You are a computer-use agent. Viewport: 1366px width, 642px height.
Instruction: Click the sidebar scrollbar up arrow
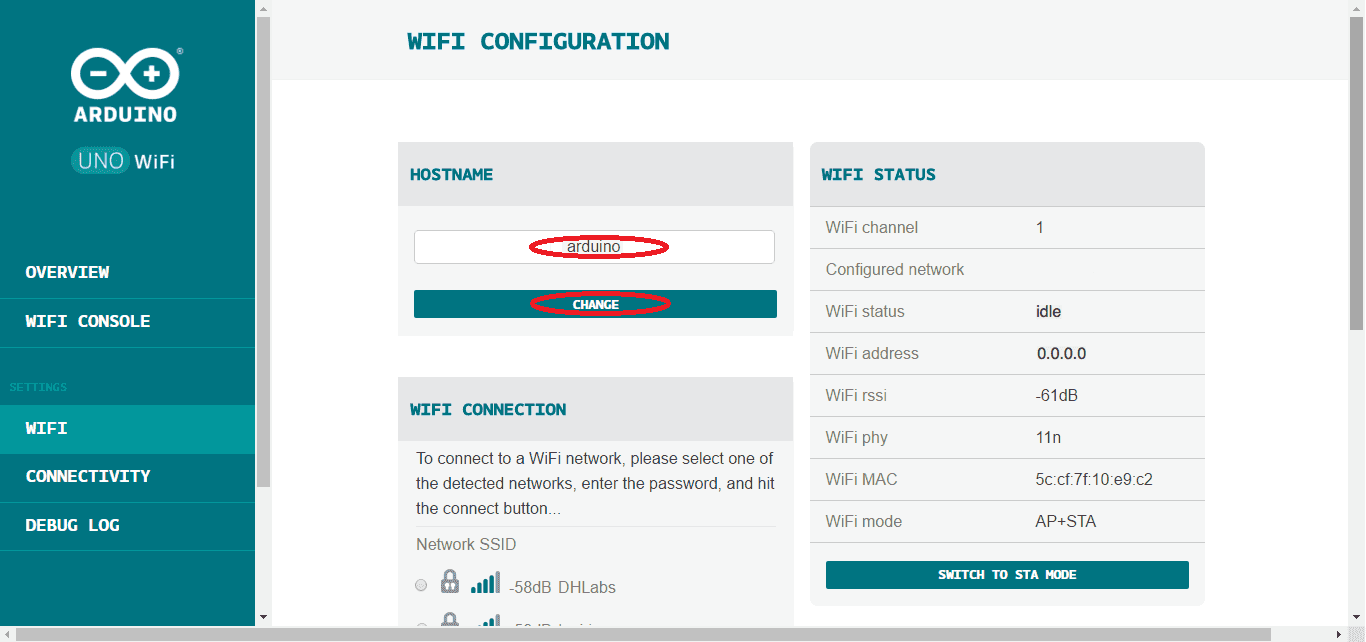click(263, 8)
